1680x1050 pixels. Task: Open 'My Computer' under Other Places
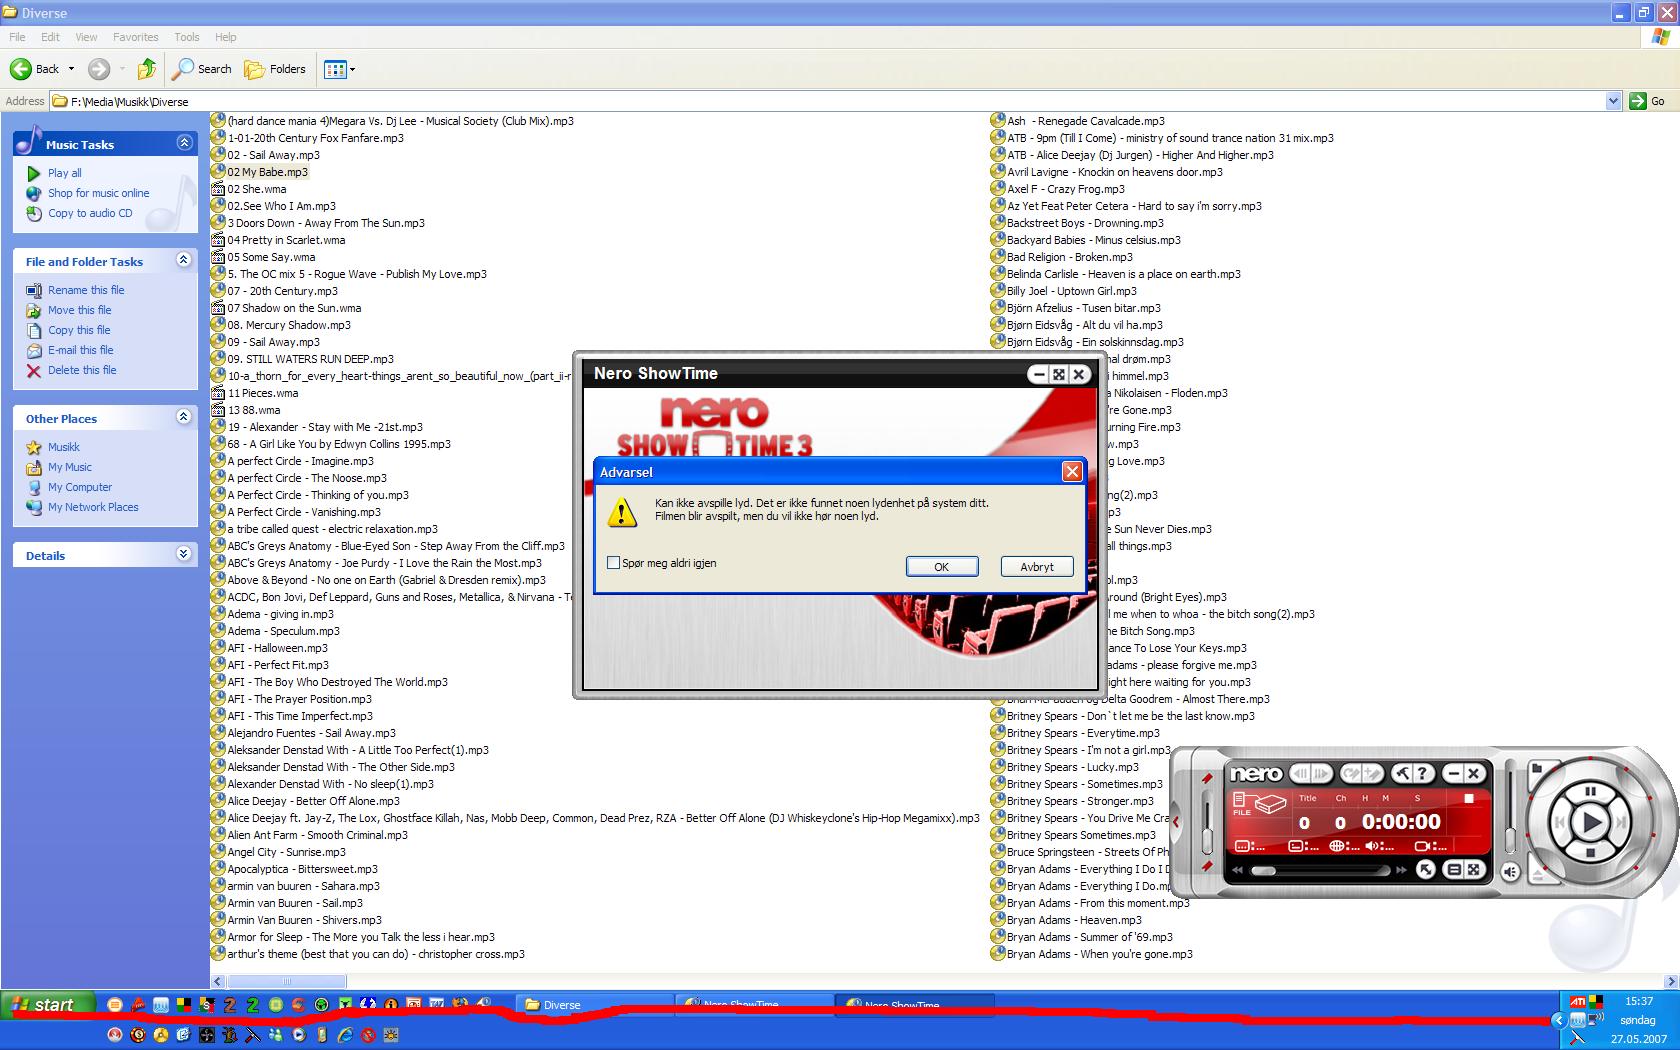[80, 487]
